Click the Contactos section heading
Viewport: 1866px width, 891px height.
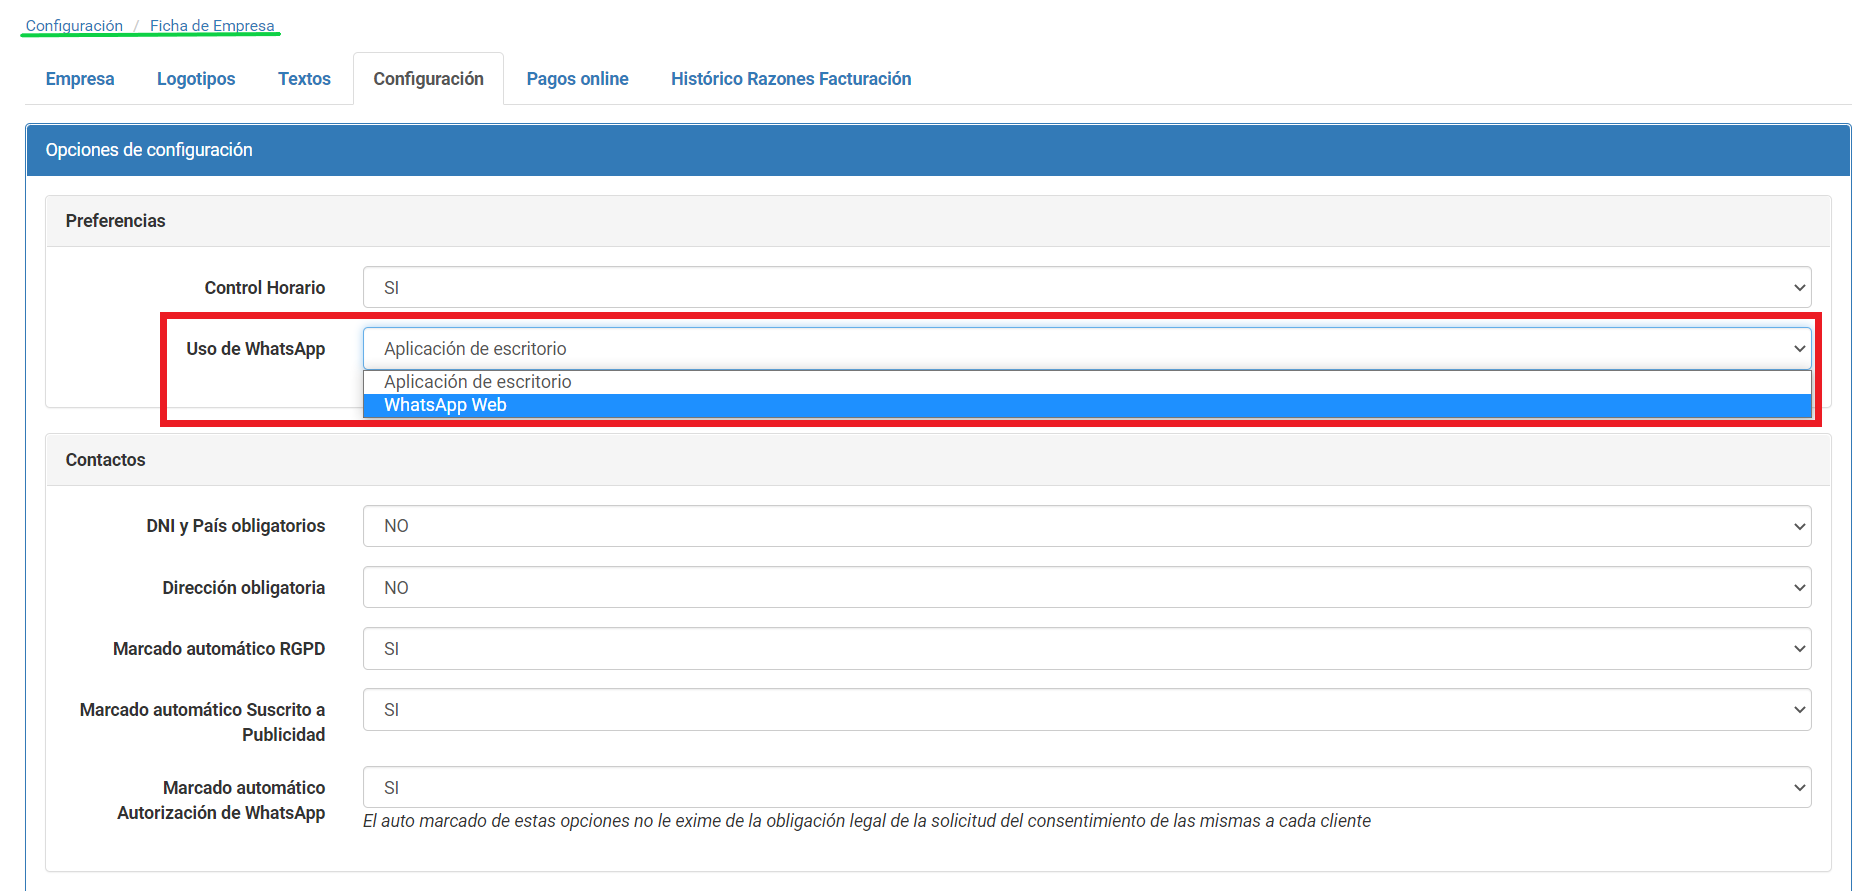[x=106, y=460]
